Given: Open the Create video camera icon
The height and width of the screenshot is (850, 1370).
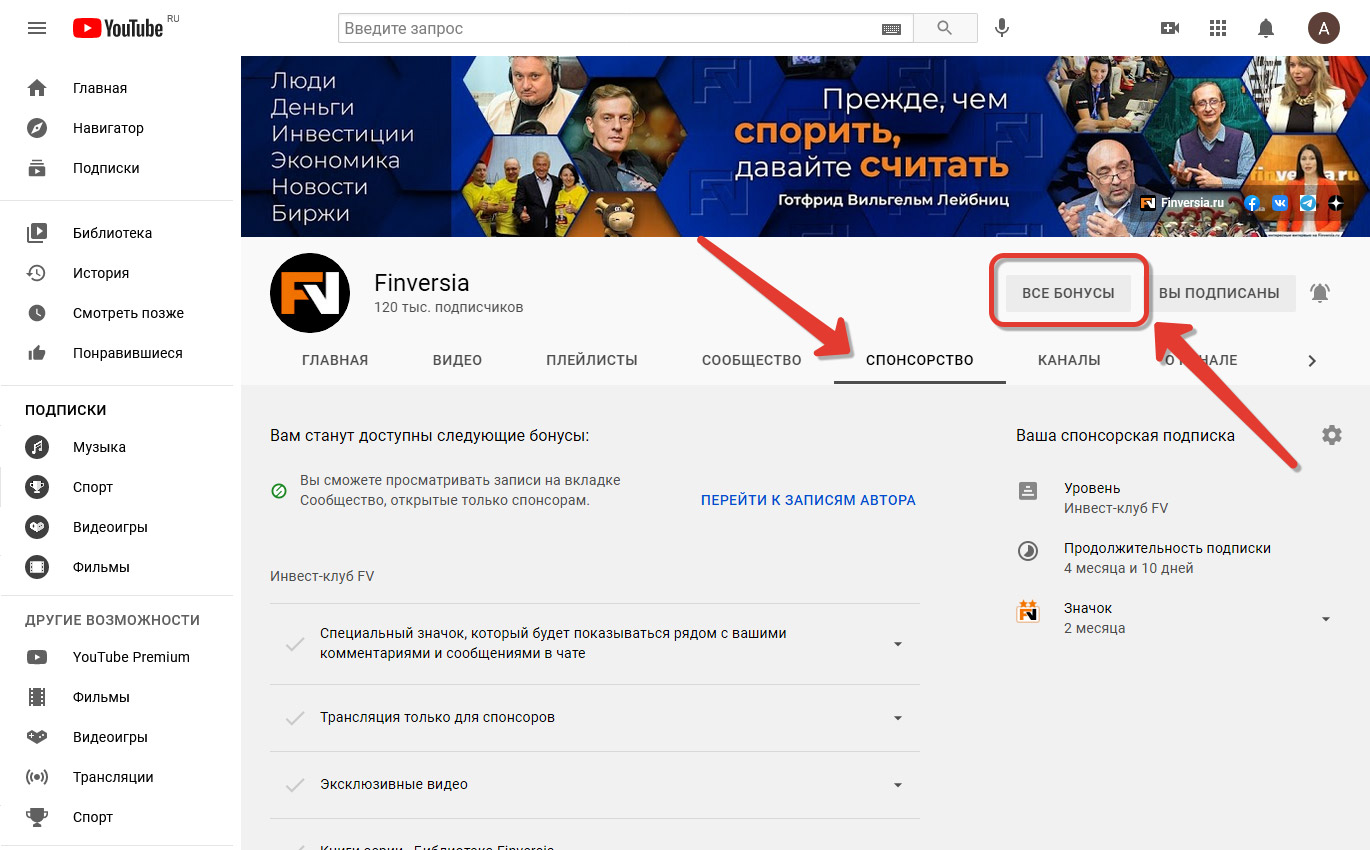Looking at the screenshot, I should coord(1170,28).
